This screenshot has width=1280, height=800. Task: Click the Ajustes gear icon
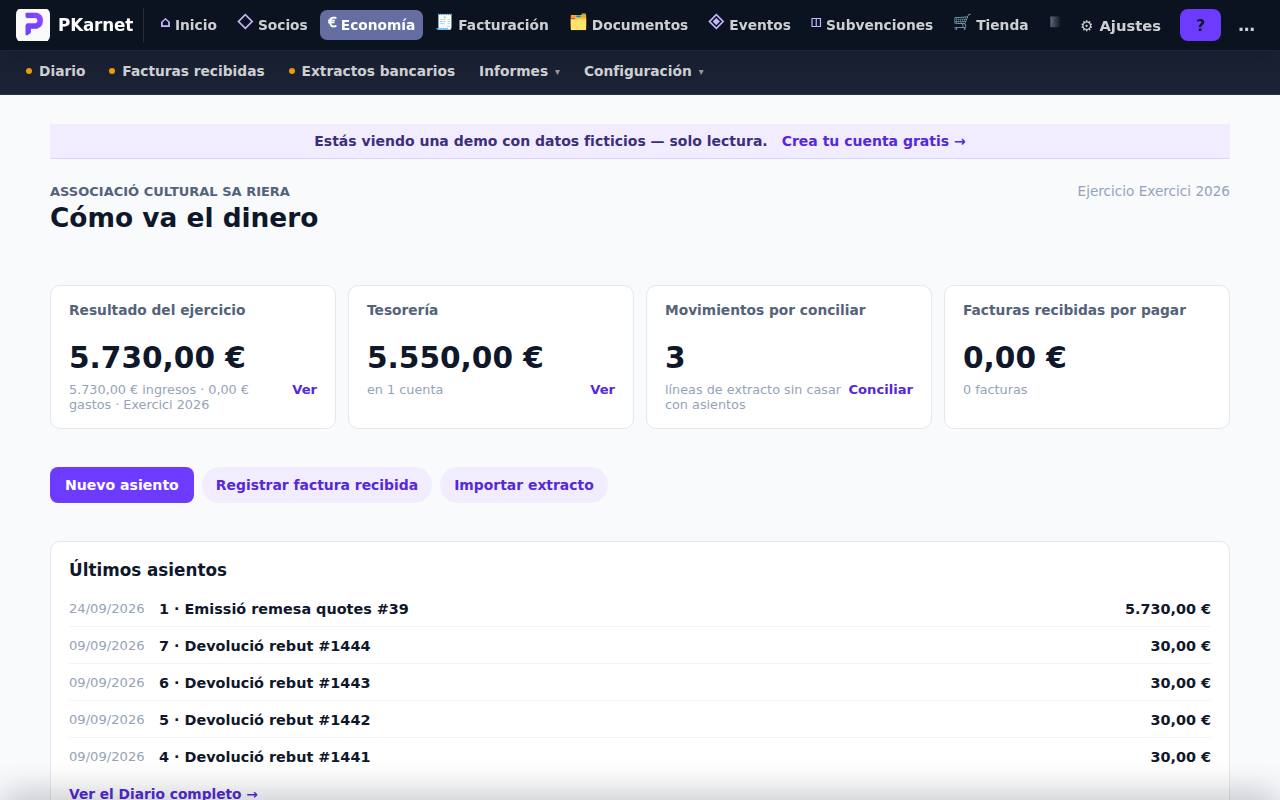tap(1087, 26)
